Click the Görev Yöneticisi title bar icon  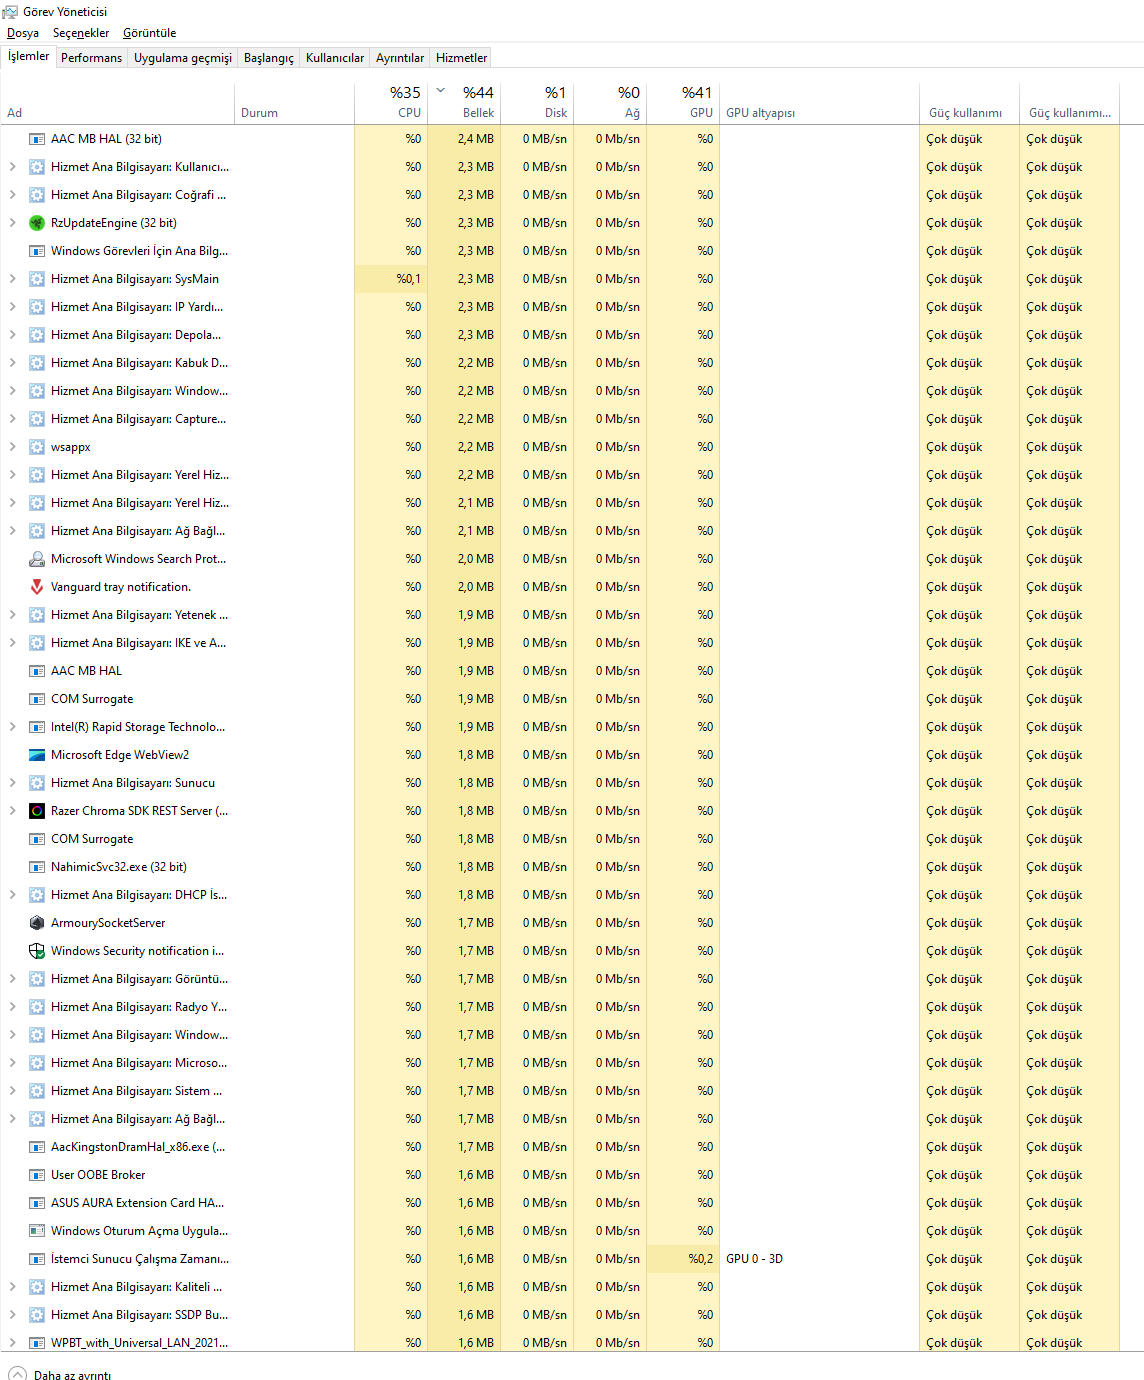tap(10, 12)
